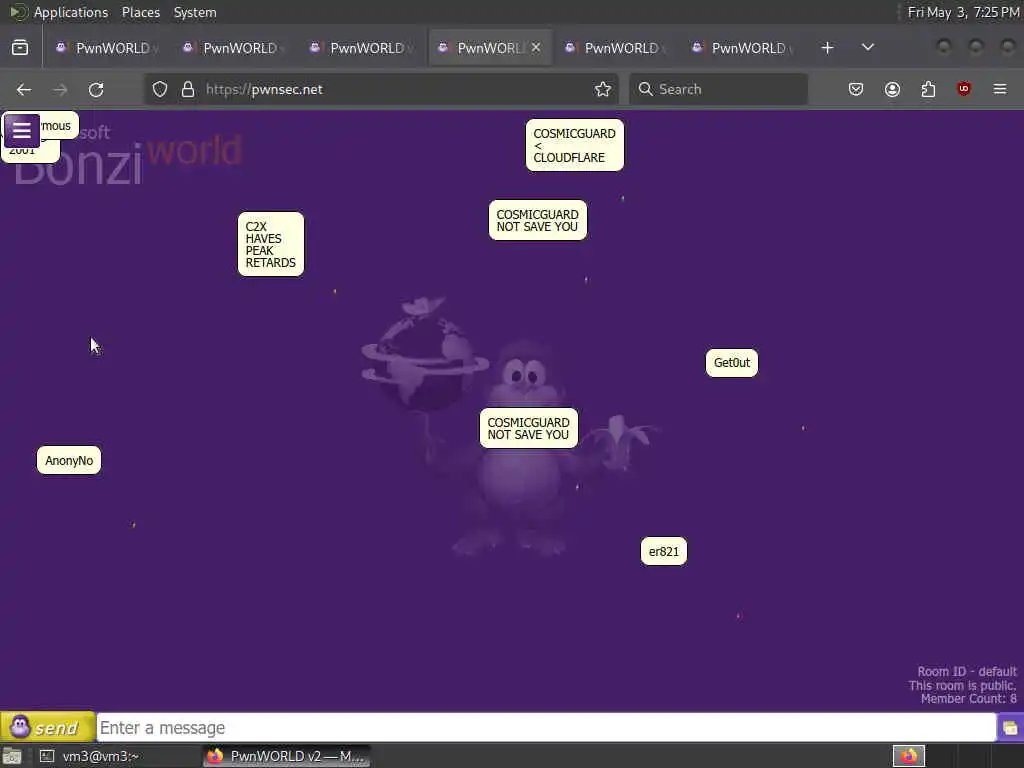
Task: Open the Firefox account icon
Action: coord(892,89)
